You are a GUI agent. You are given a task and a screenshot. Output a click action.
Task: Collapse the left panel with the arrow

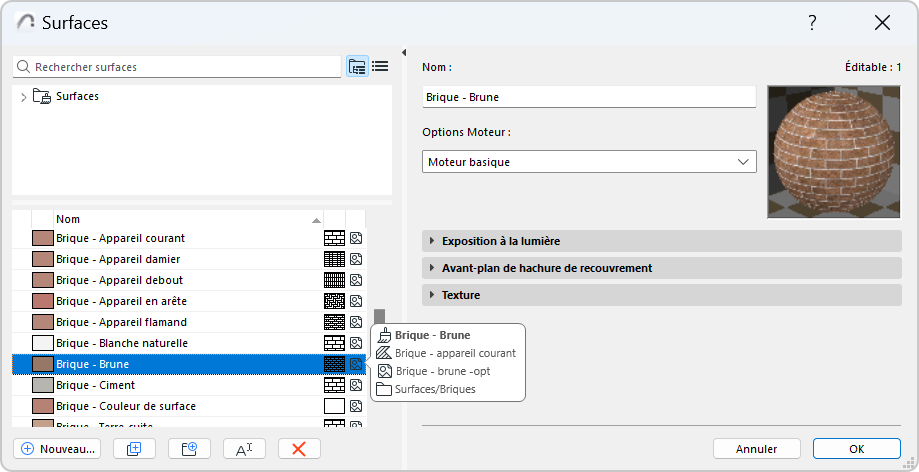tap(404, 53)
